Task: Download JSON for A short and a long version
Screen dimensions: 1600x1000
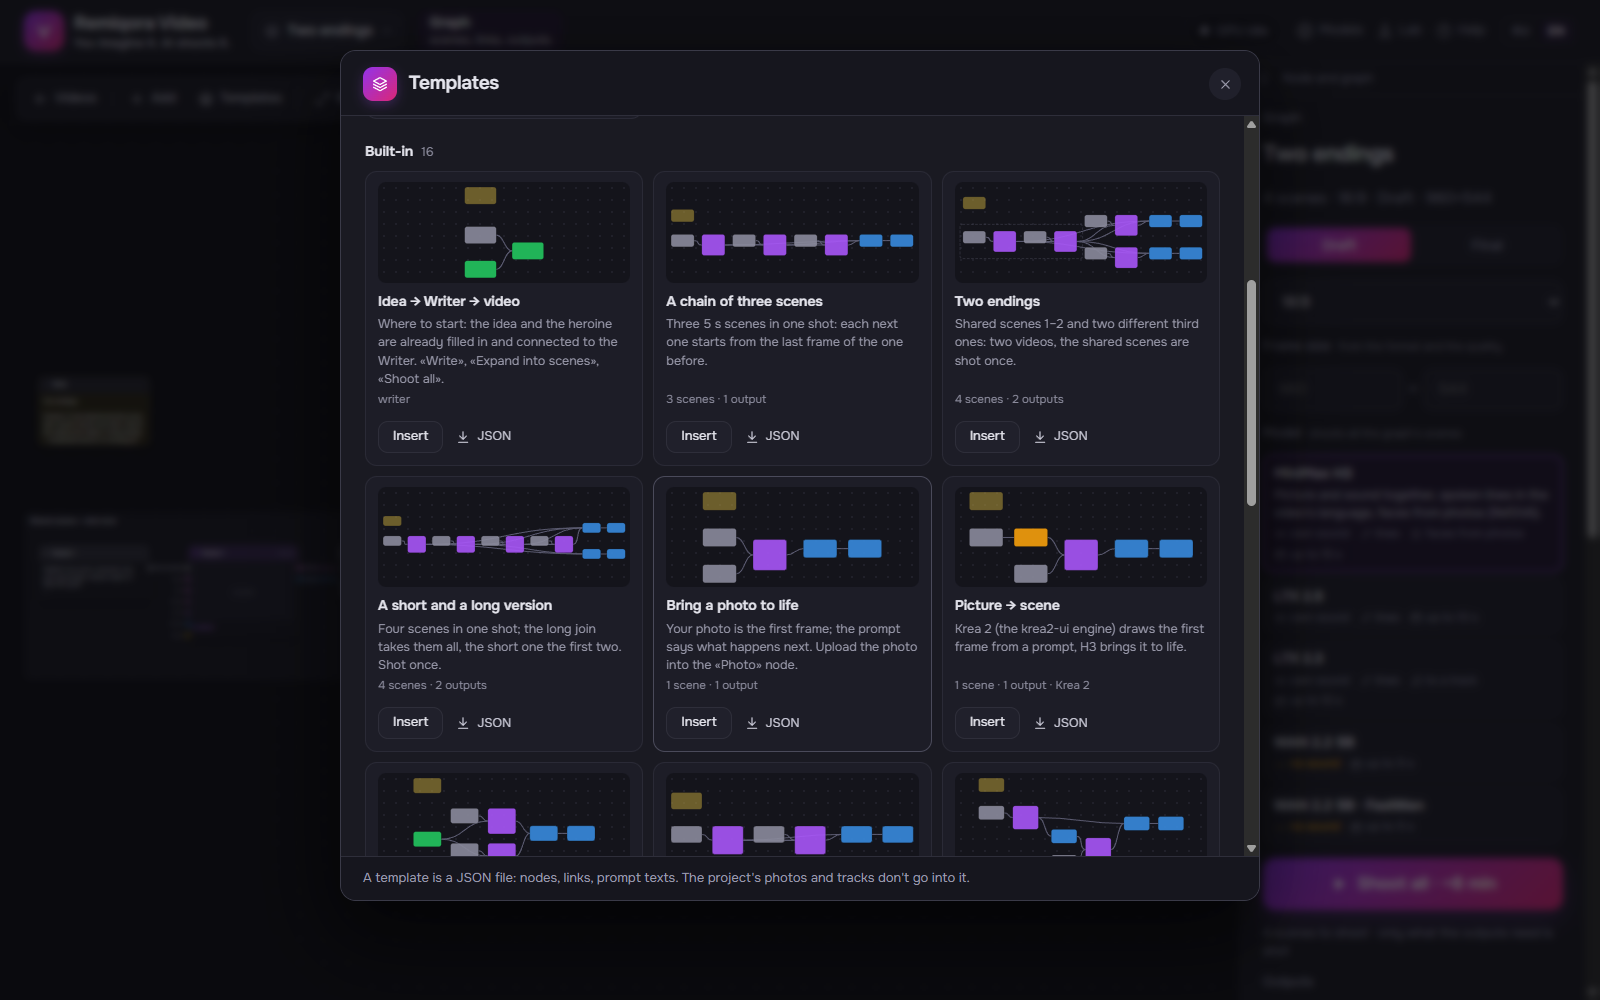Action: (x=484, y=722)
